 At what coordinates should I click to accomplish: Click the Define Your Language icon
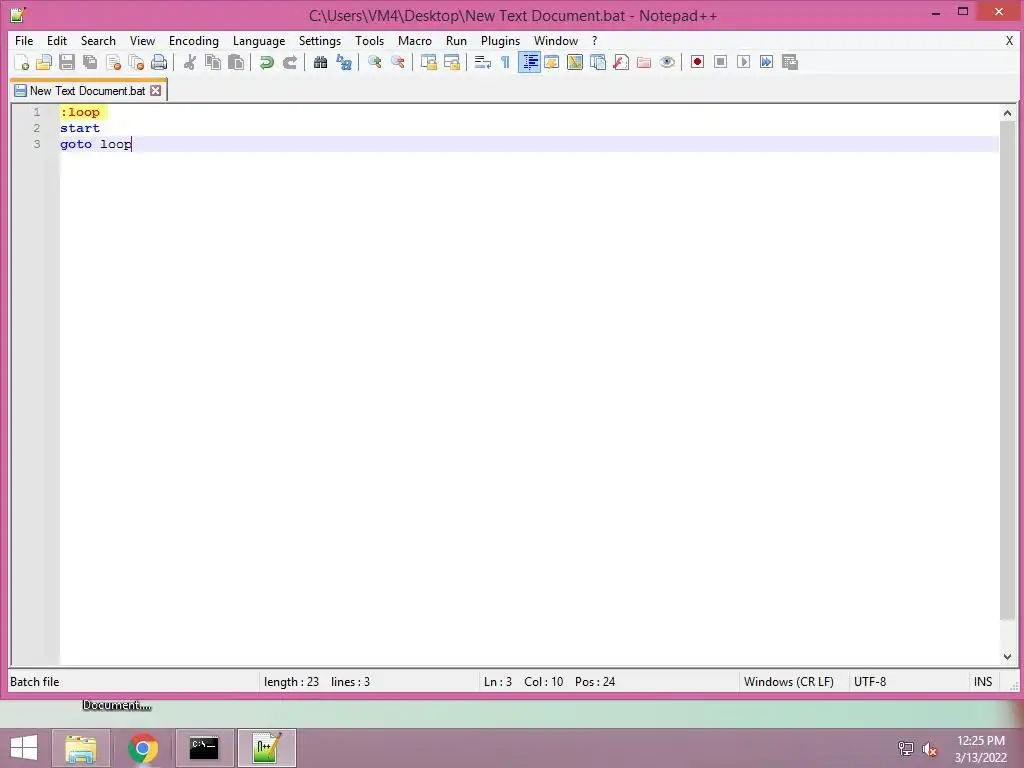click(552, 62)
